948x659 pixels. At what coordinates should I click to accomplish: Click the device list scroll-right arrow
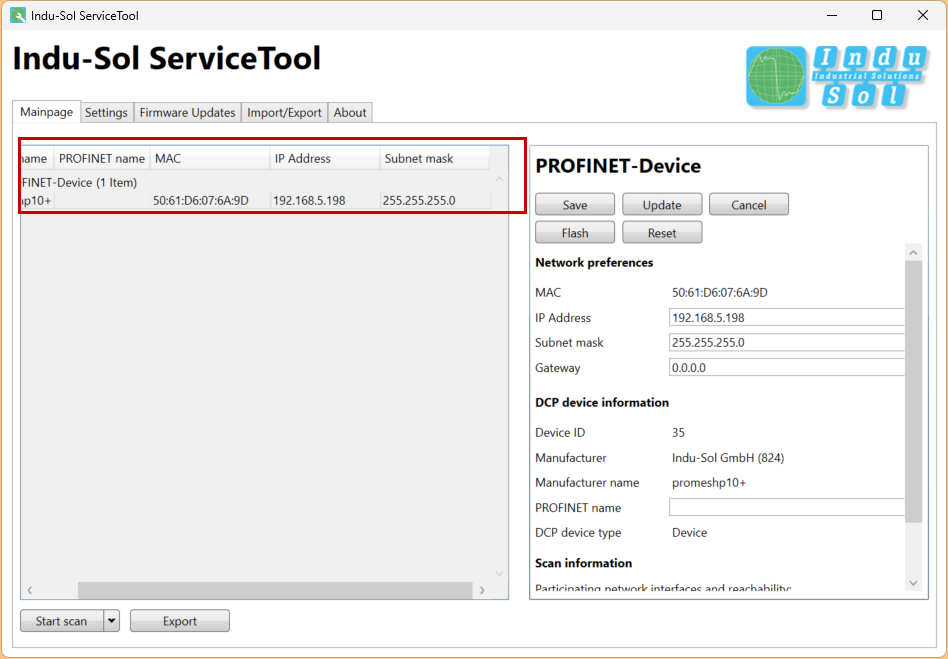[x=482, y=590]
